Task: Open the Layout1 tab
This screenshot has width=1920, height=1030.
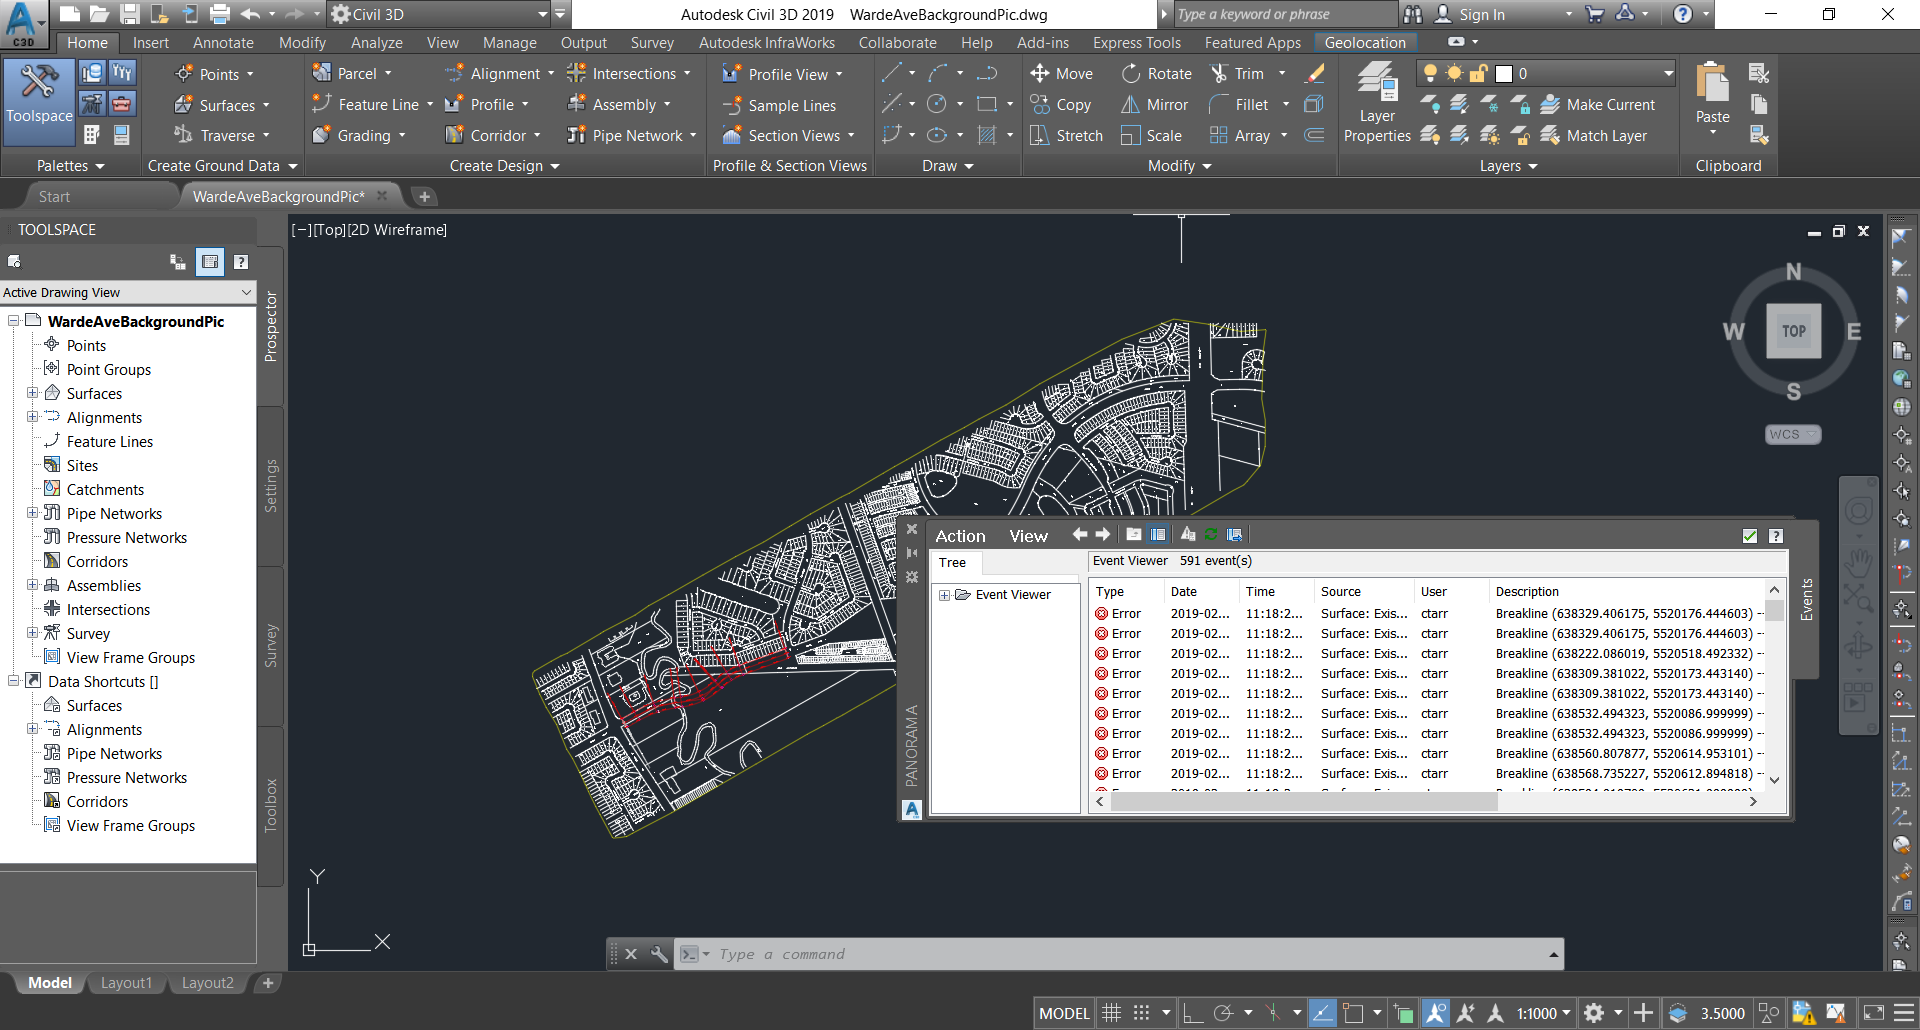Action: [x=126, y=982]
